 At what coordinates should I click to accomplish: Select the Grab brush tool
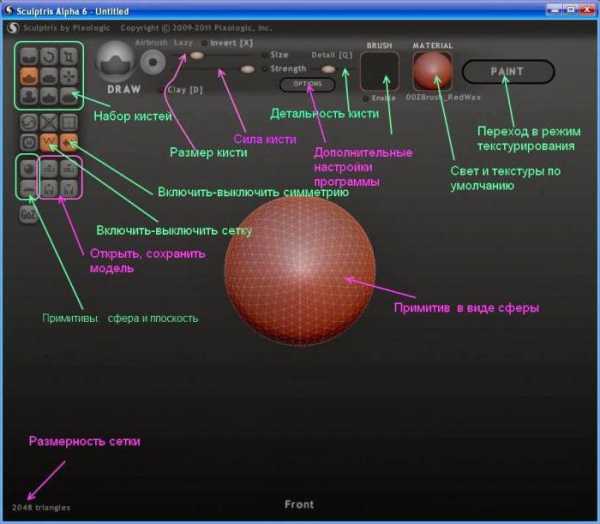coord(69,76)
